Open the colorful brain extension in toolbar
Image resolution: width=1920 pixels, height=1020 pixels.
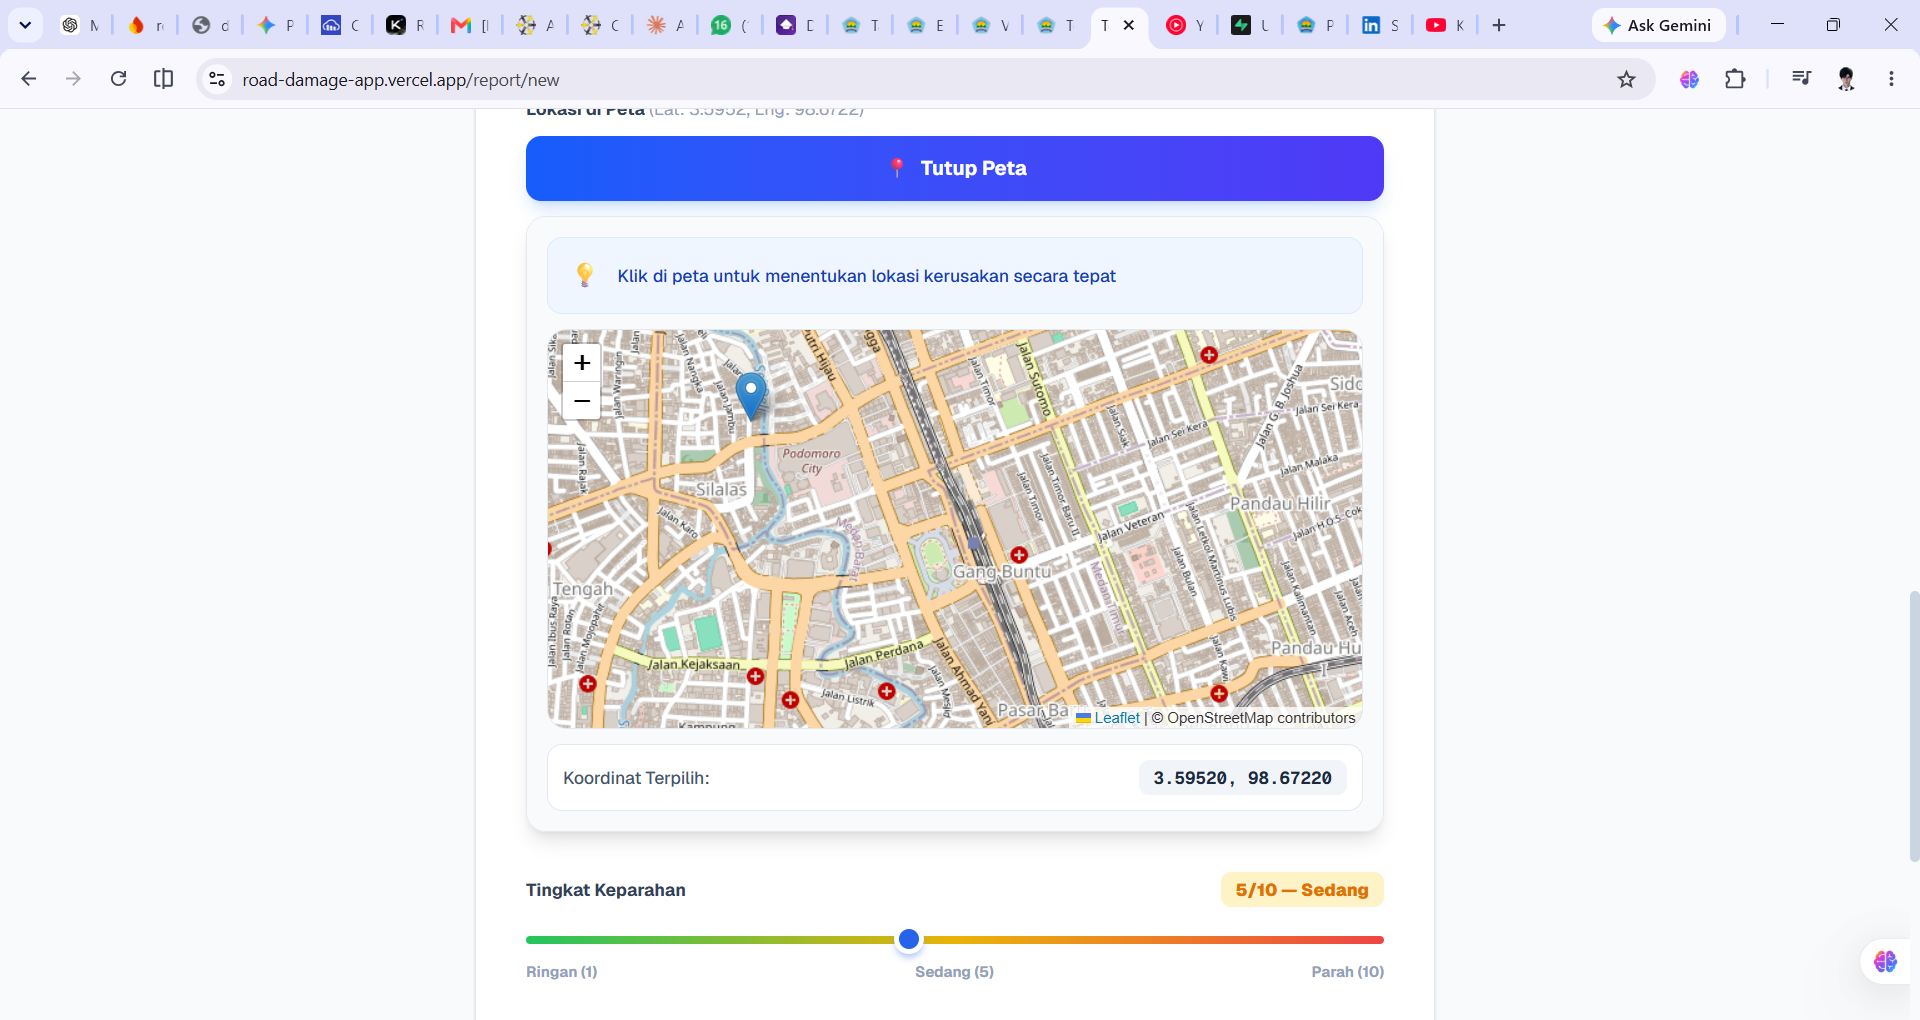pos(1689,79)
